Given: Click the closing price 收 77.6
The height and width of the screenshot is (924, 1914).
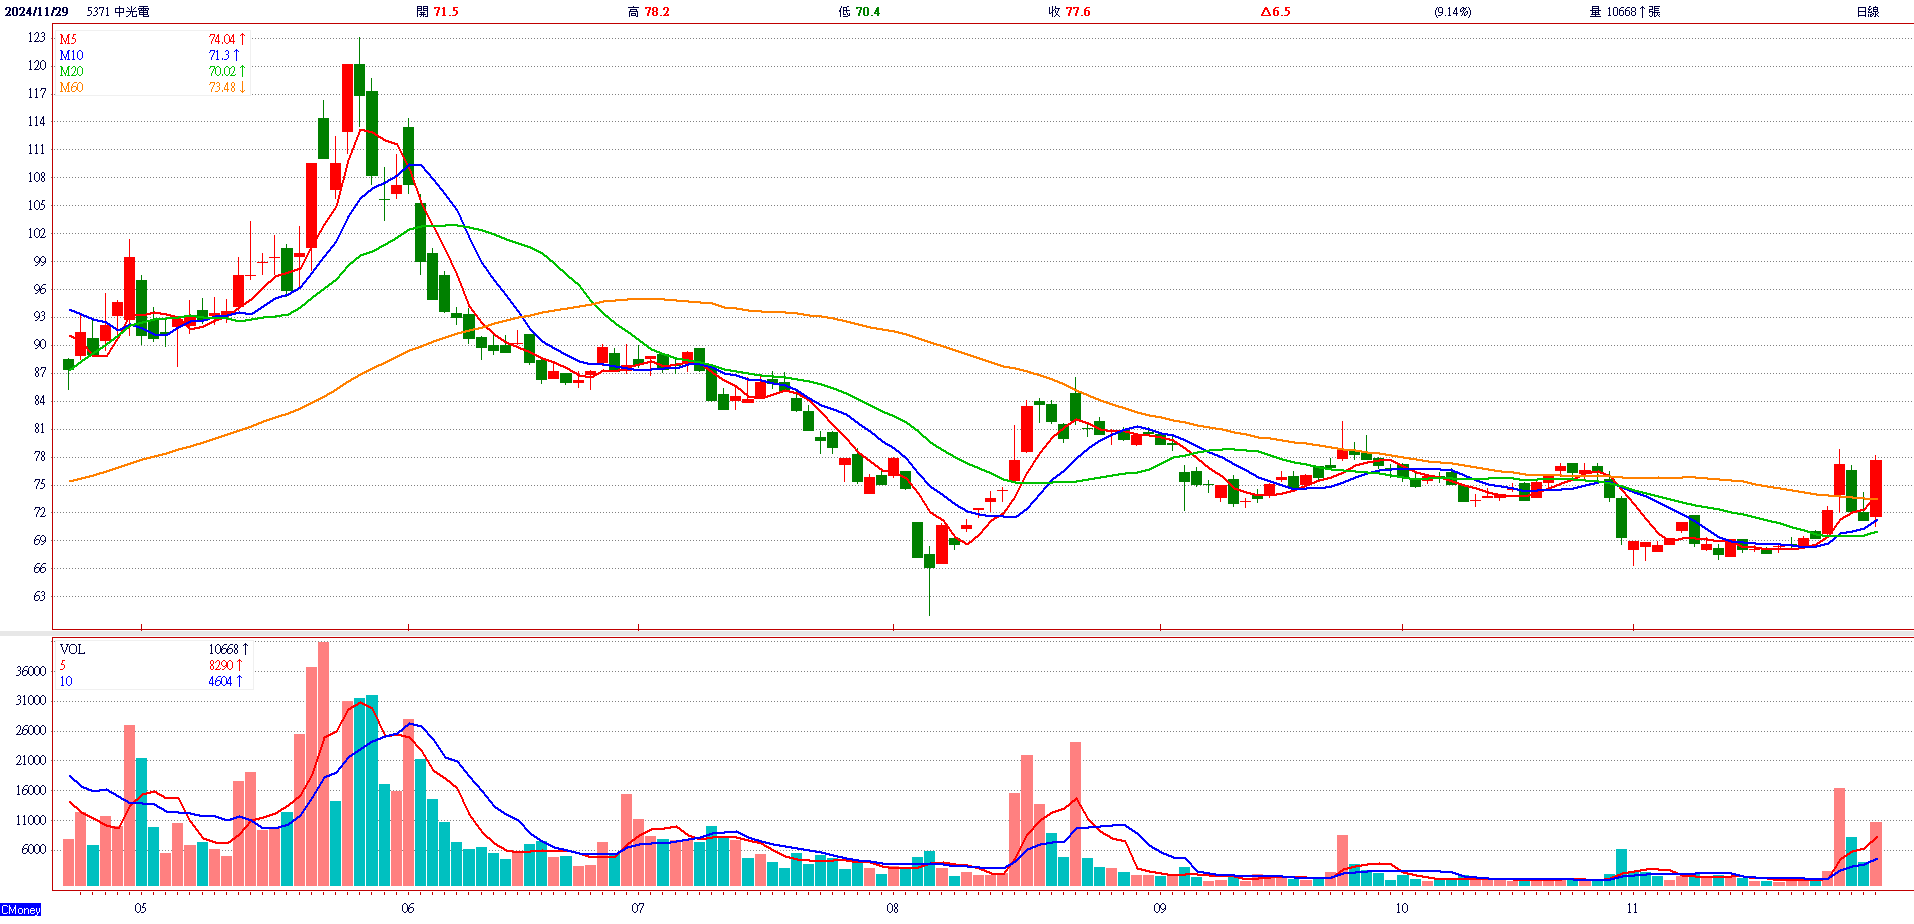Looking at the screenshot, I should click(1069, 12).
